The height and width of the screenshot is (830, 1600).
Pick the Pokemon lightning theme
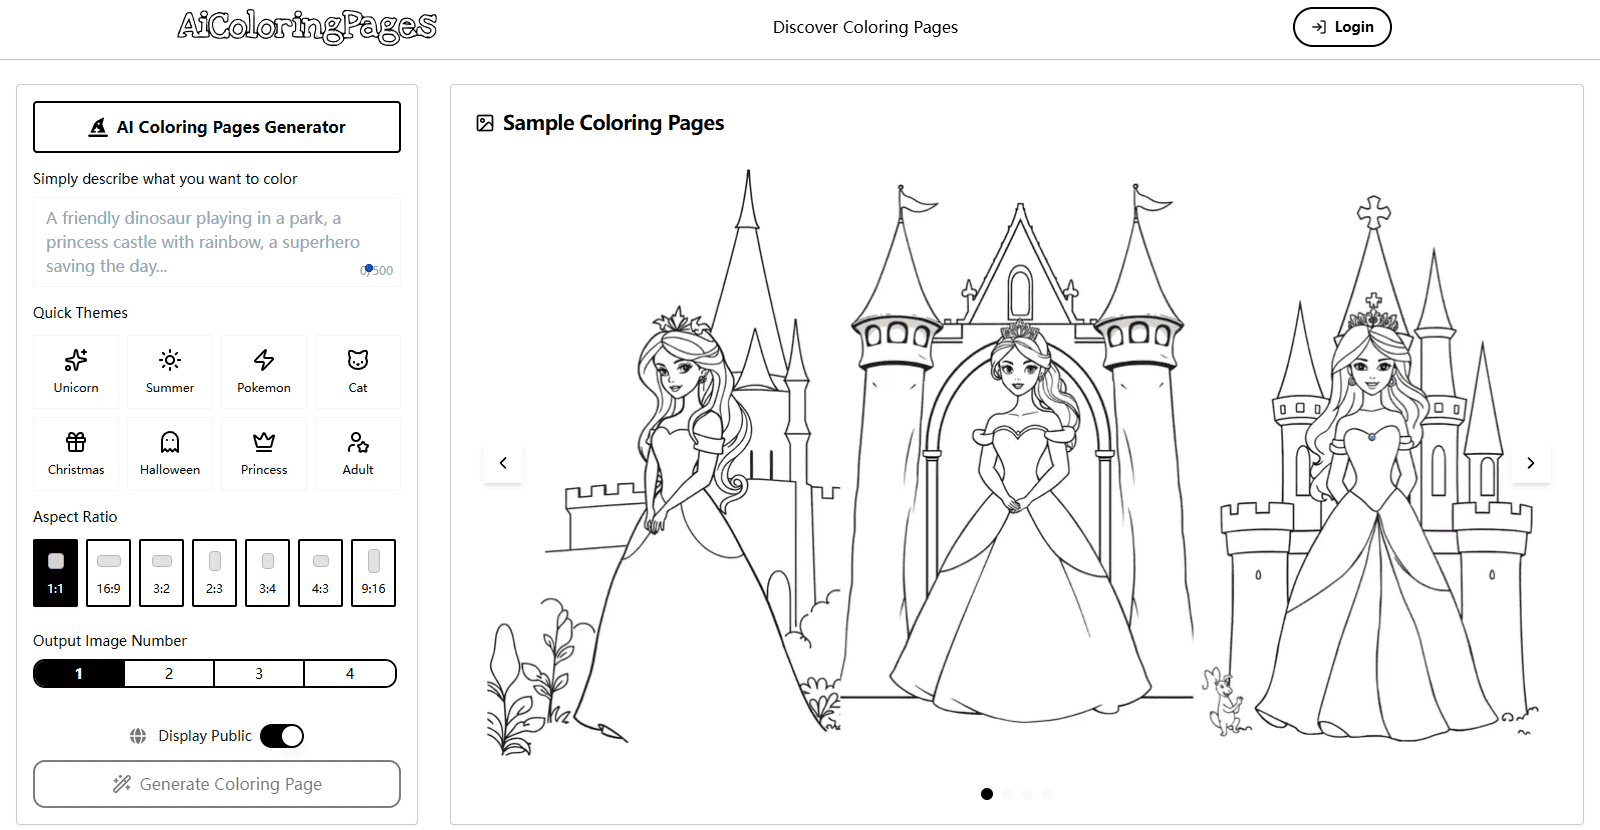[264, 372]
